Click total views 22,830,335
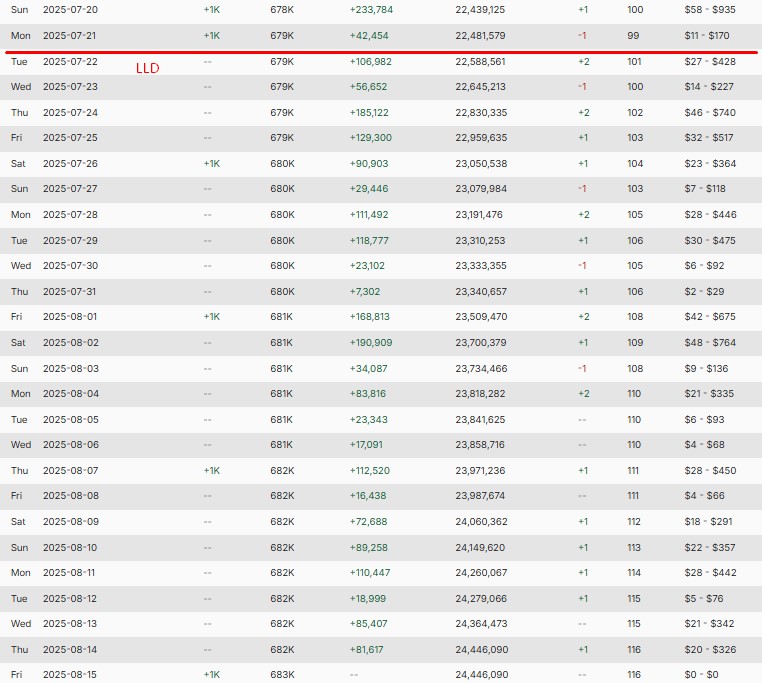This screenshot has width=762, height=683. [x=481, y=113]
